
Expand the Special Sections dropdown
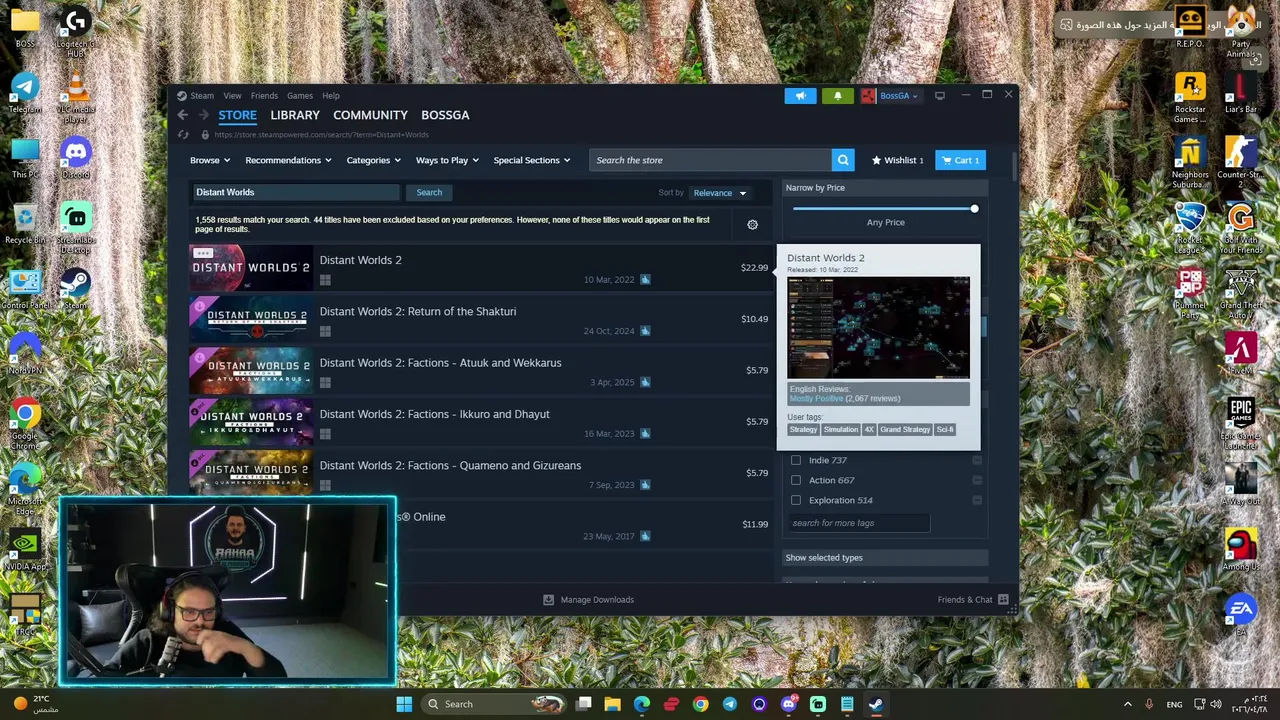(x=531, y=160)
